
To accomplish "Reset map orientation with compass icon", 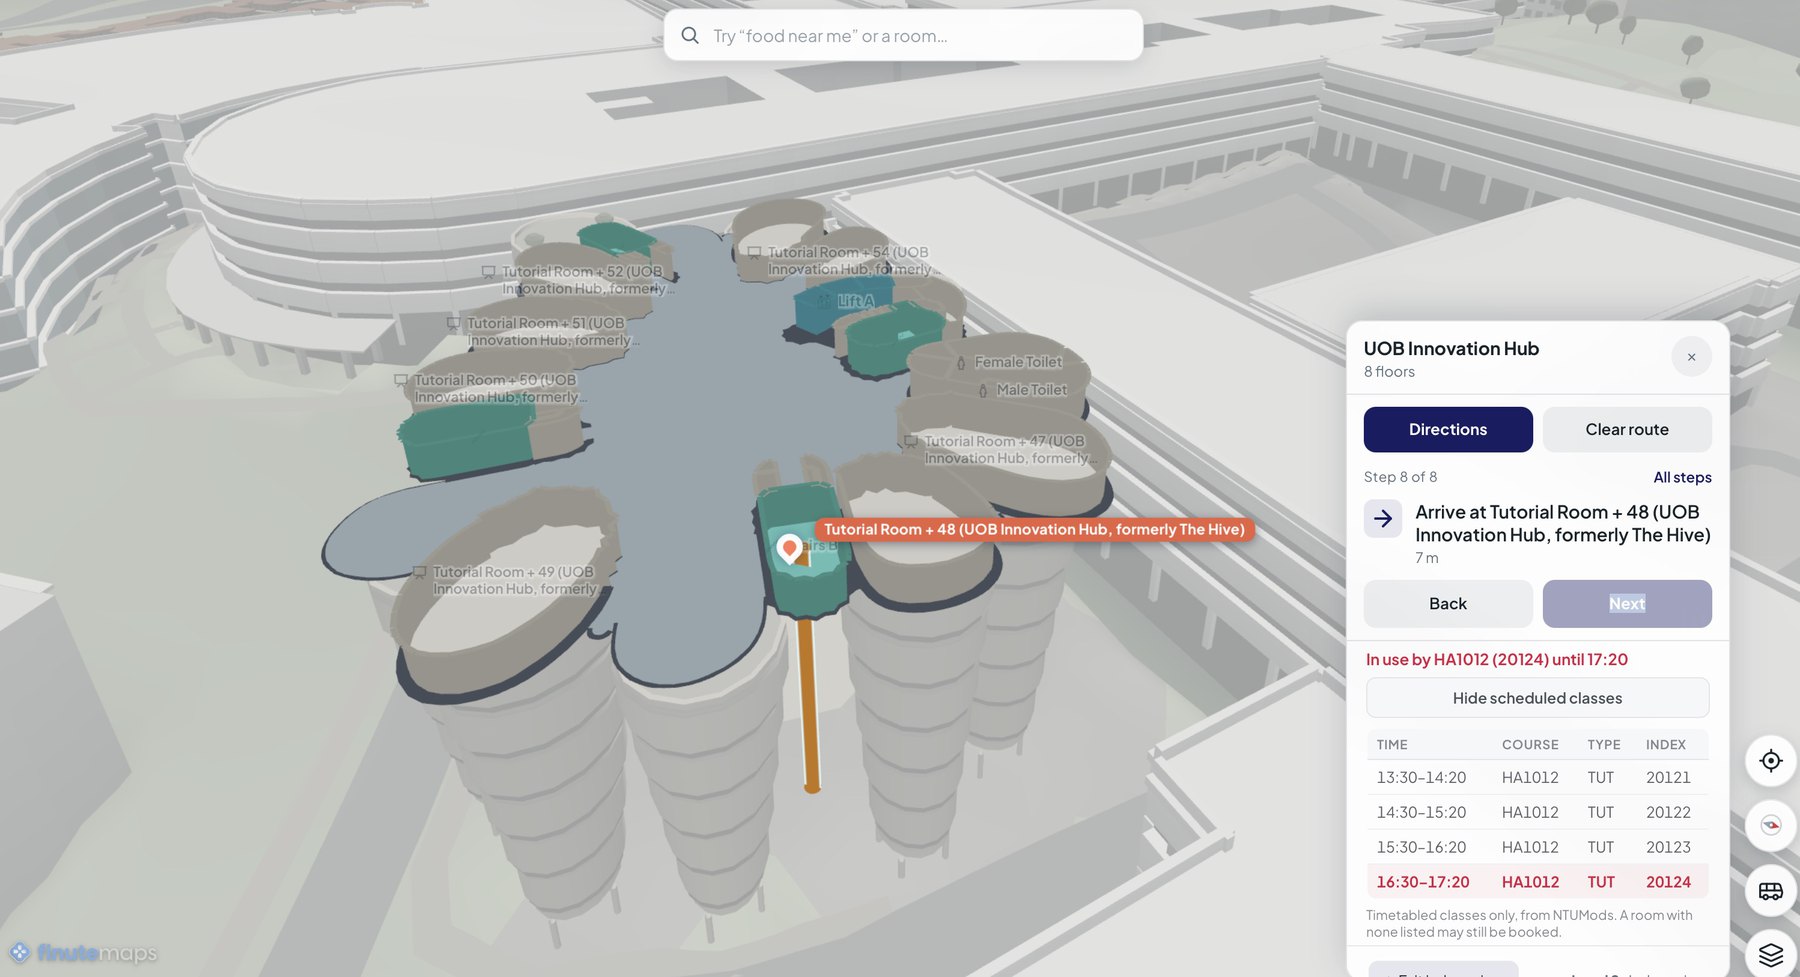I will coord(1771,825).
